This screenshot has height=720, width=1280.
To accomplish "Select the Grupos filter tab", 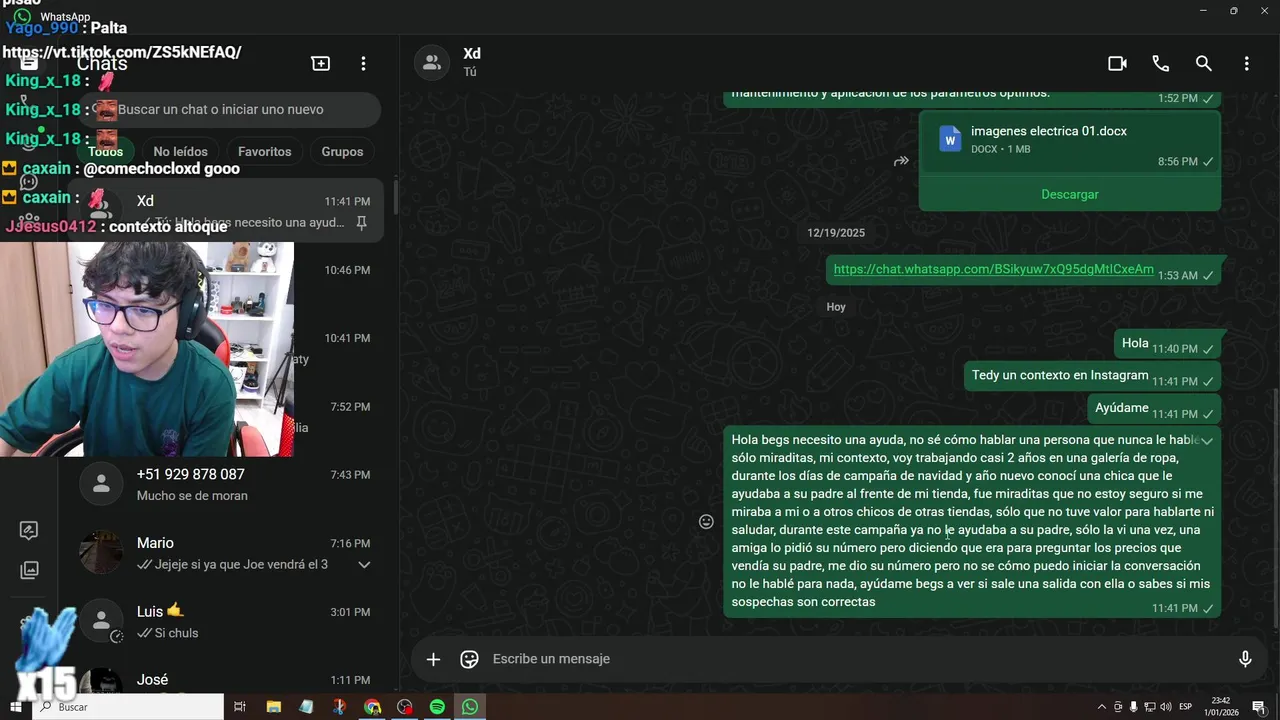I will 342,151.
